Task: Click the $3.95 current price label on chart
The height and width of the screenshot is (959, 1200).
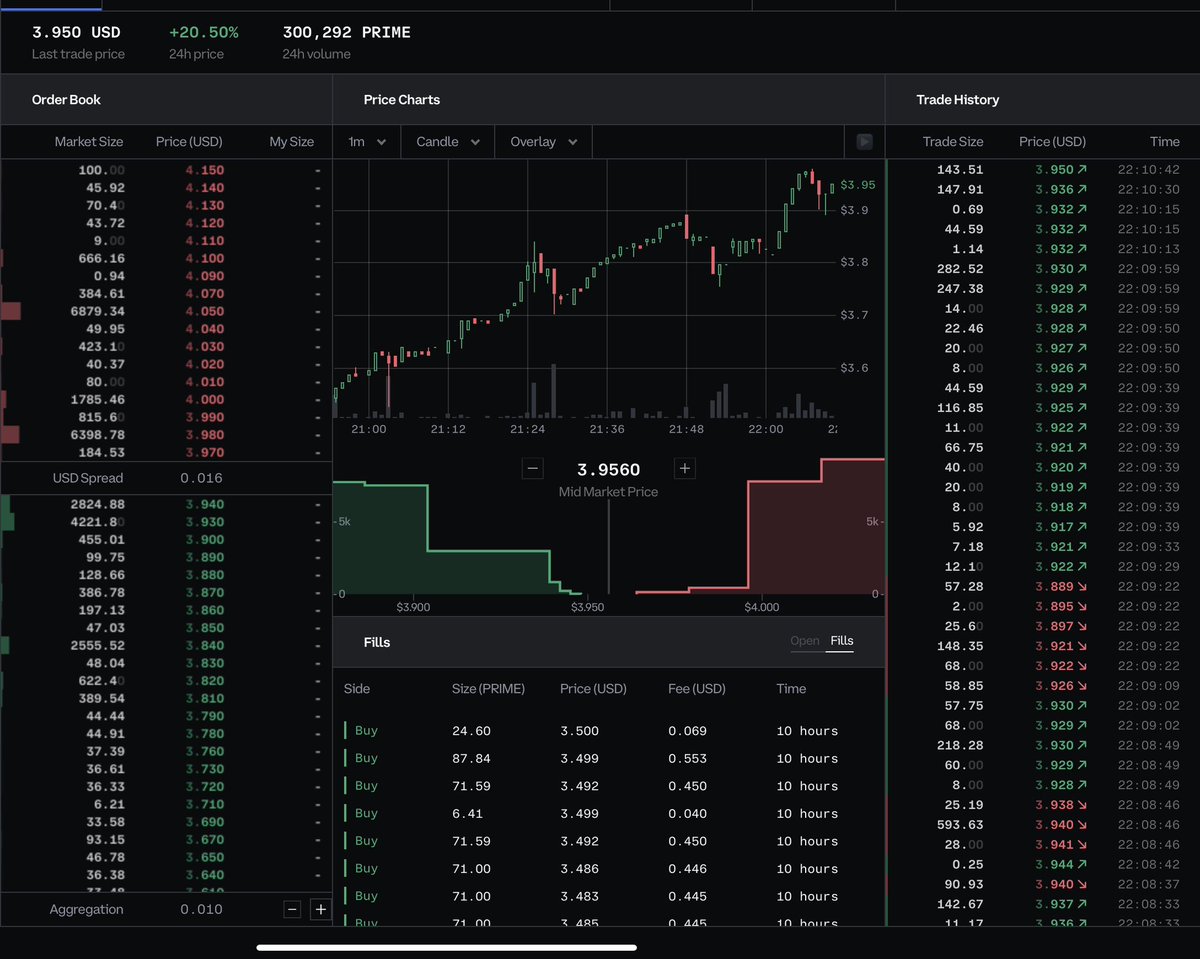Action: click(x=858, y=185)
